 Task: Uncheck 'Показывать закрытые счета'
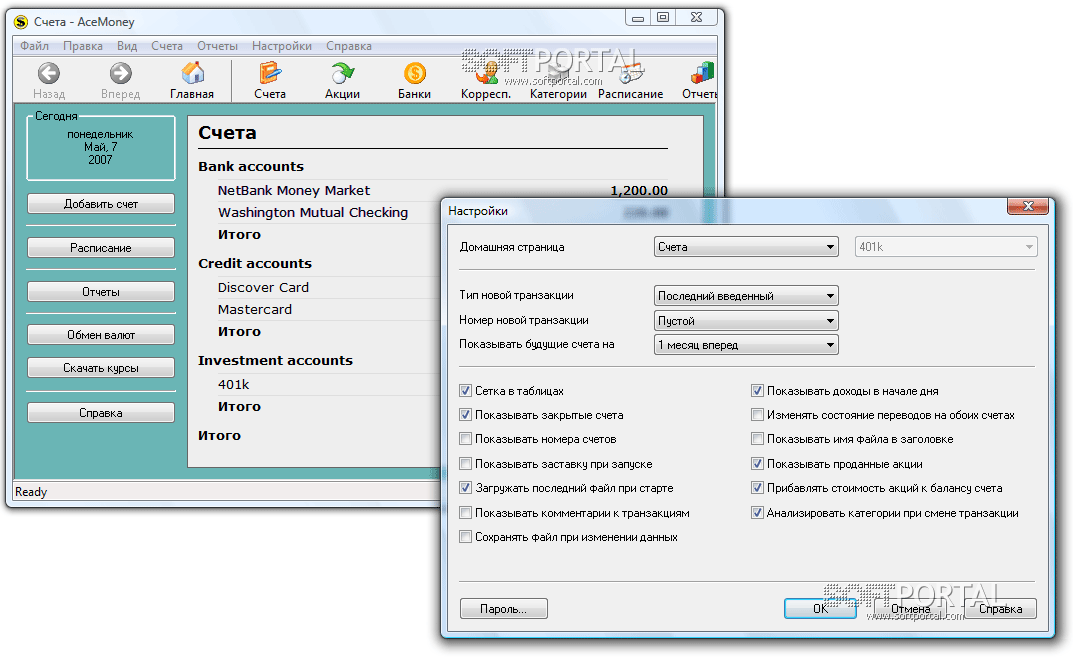(465, 415)
